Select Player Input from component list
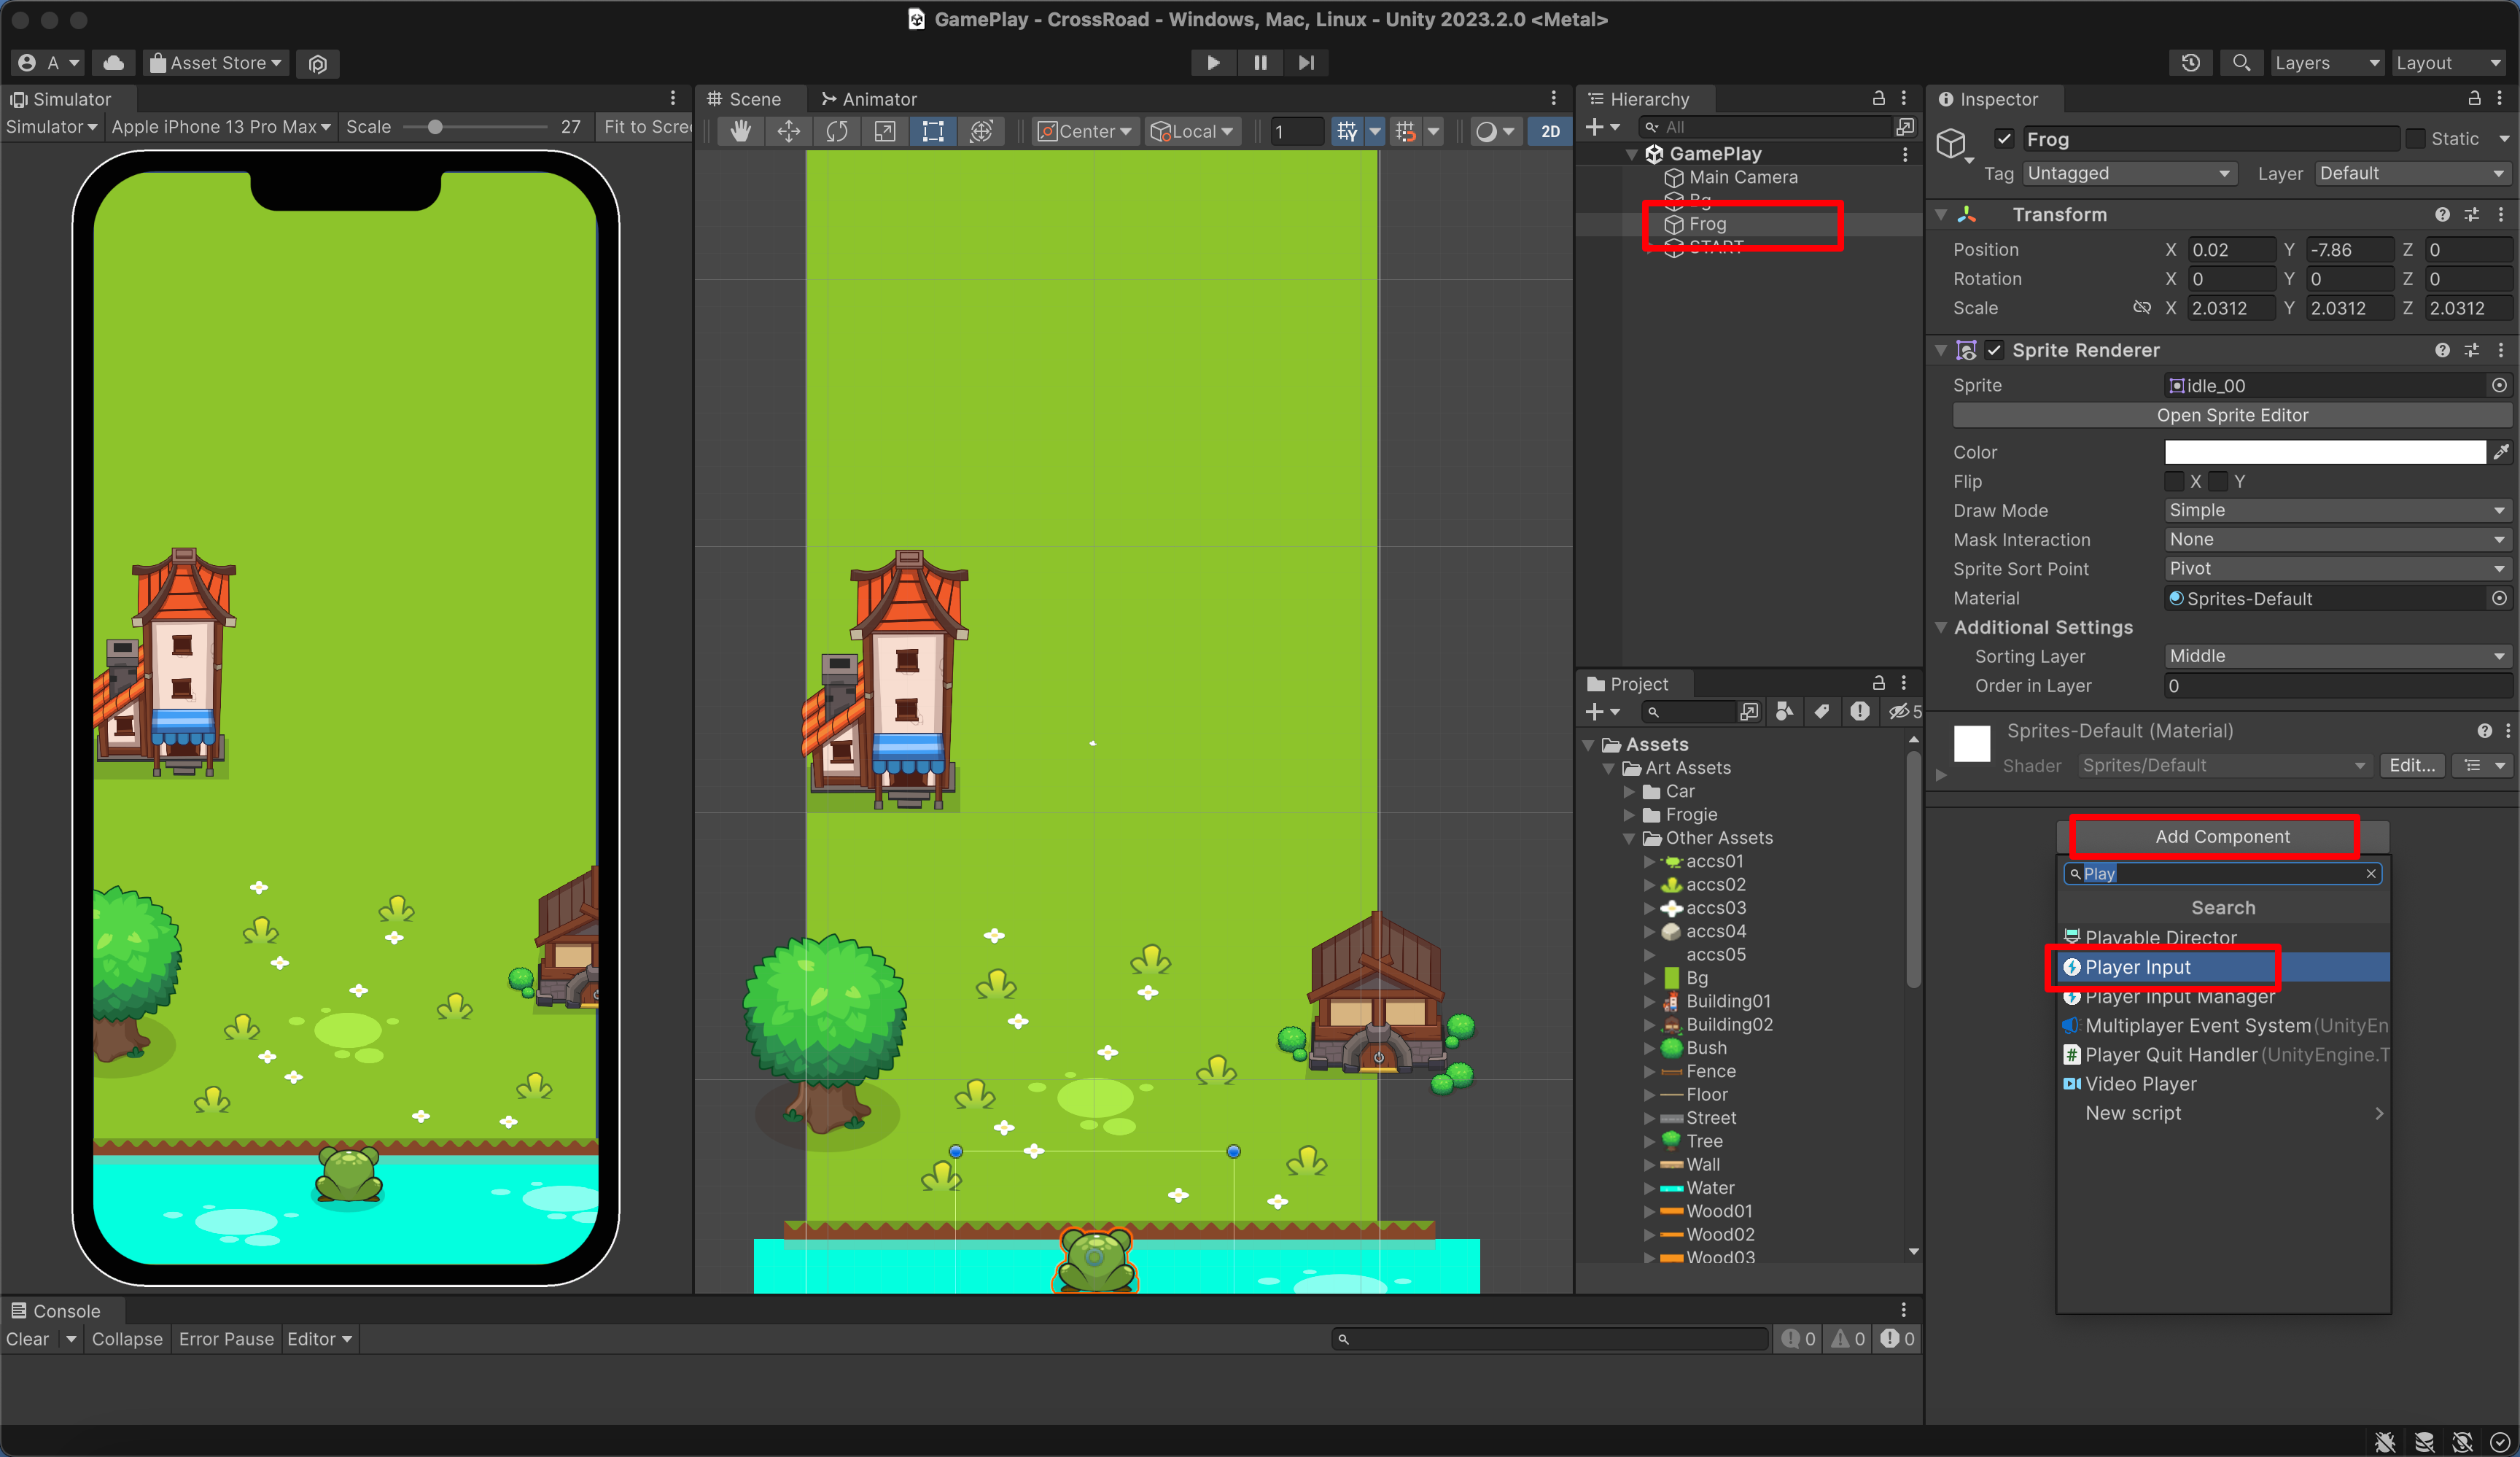2520x1457 pixels. (2224, 967)
